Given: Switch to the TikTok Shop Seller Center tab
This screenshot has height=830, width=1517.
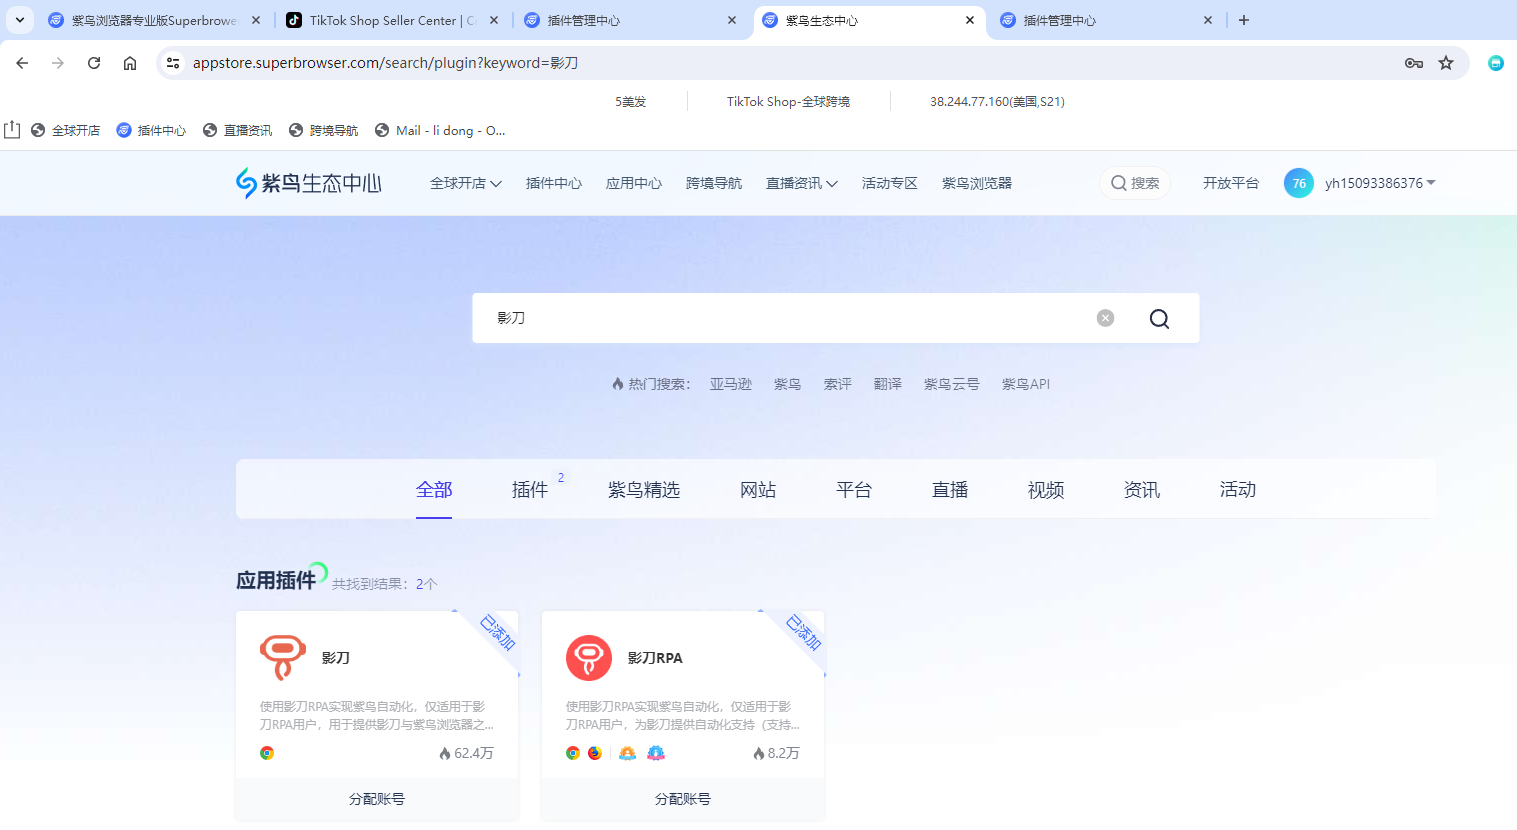Looking at the screenshot, I should coord(392,20).
